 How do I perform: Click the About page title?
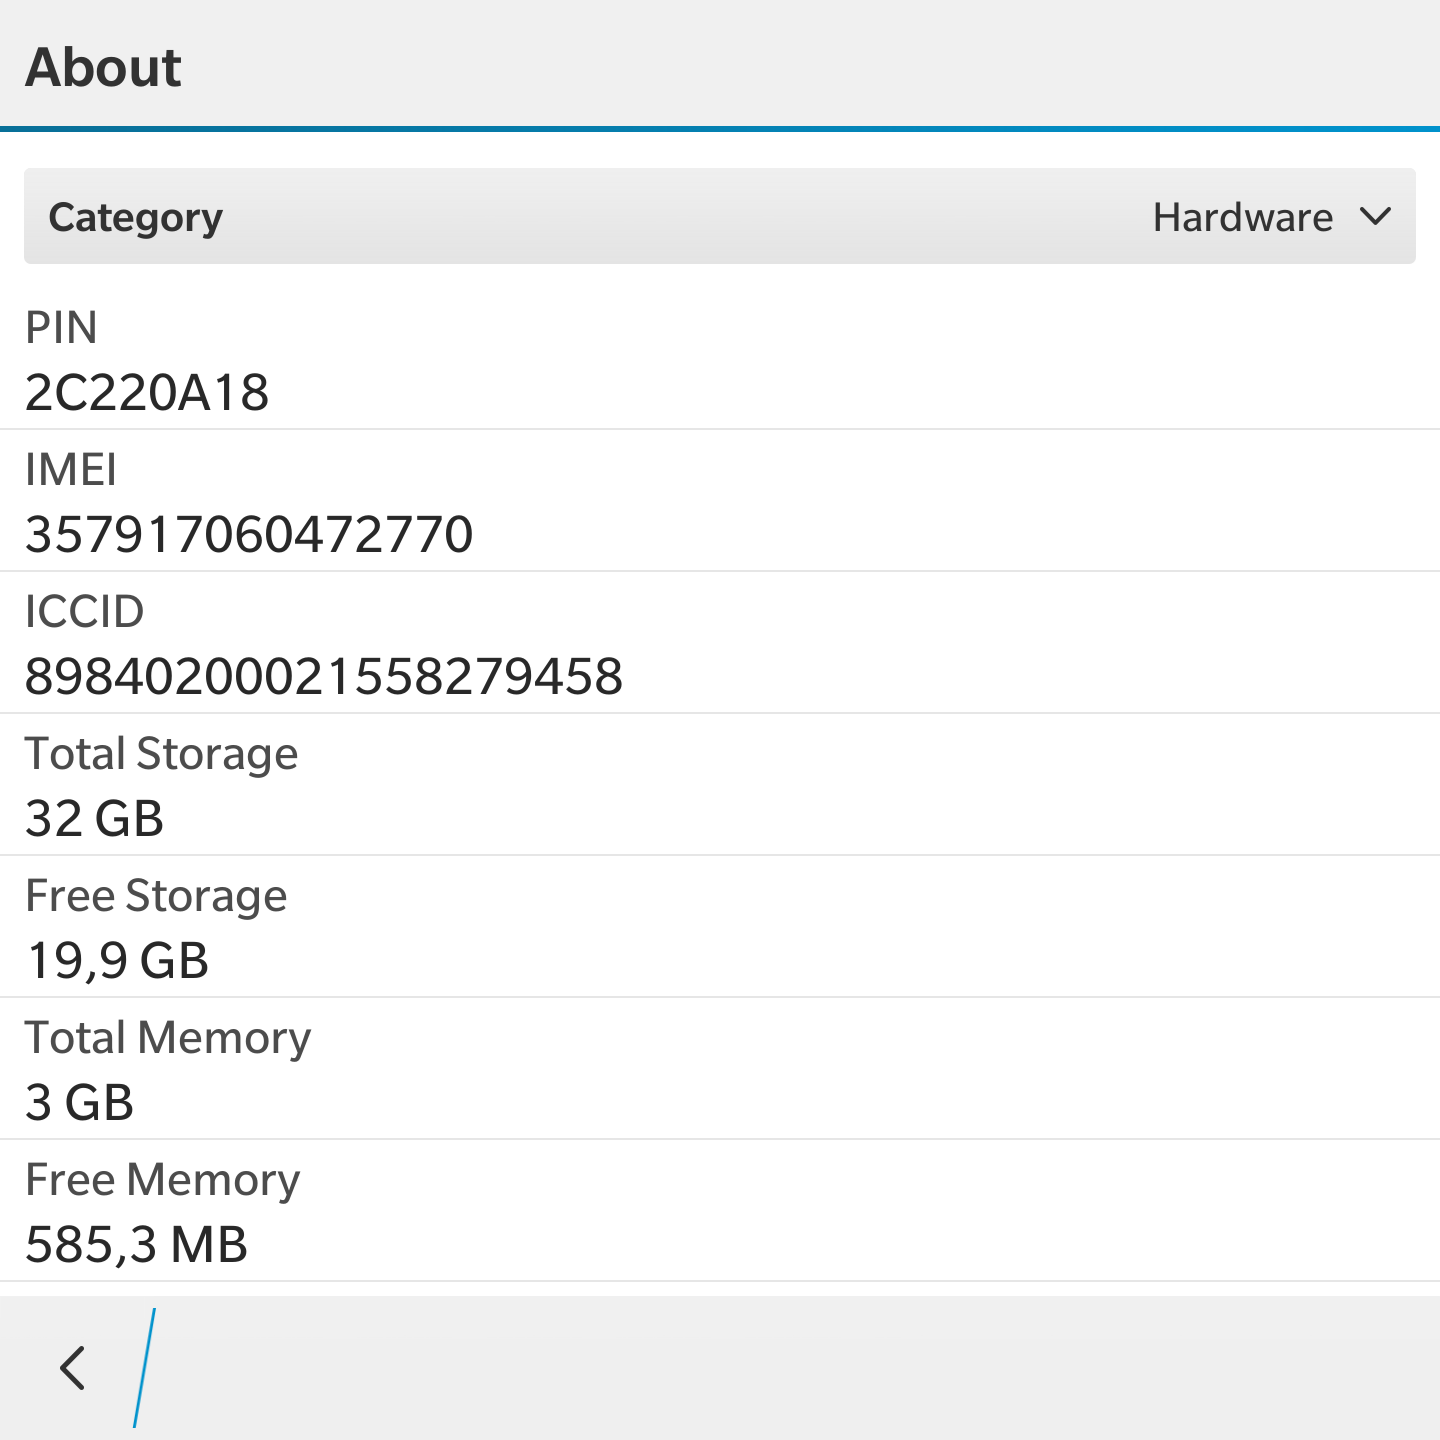[x=103, y=67]
